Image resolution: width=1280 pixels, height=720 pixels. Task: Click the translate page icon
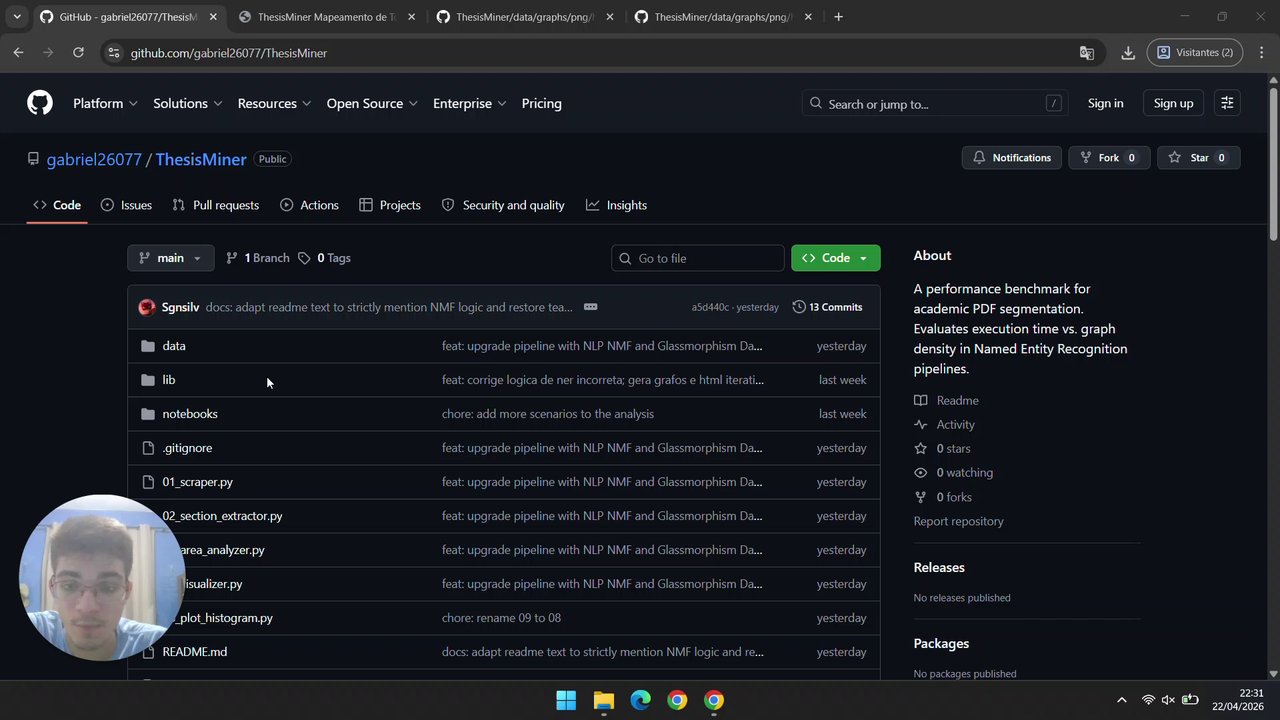click(1087, 53)
